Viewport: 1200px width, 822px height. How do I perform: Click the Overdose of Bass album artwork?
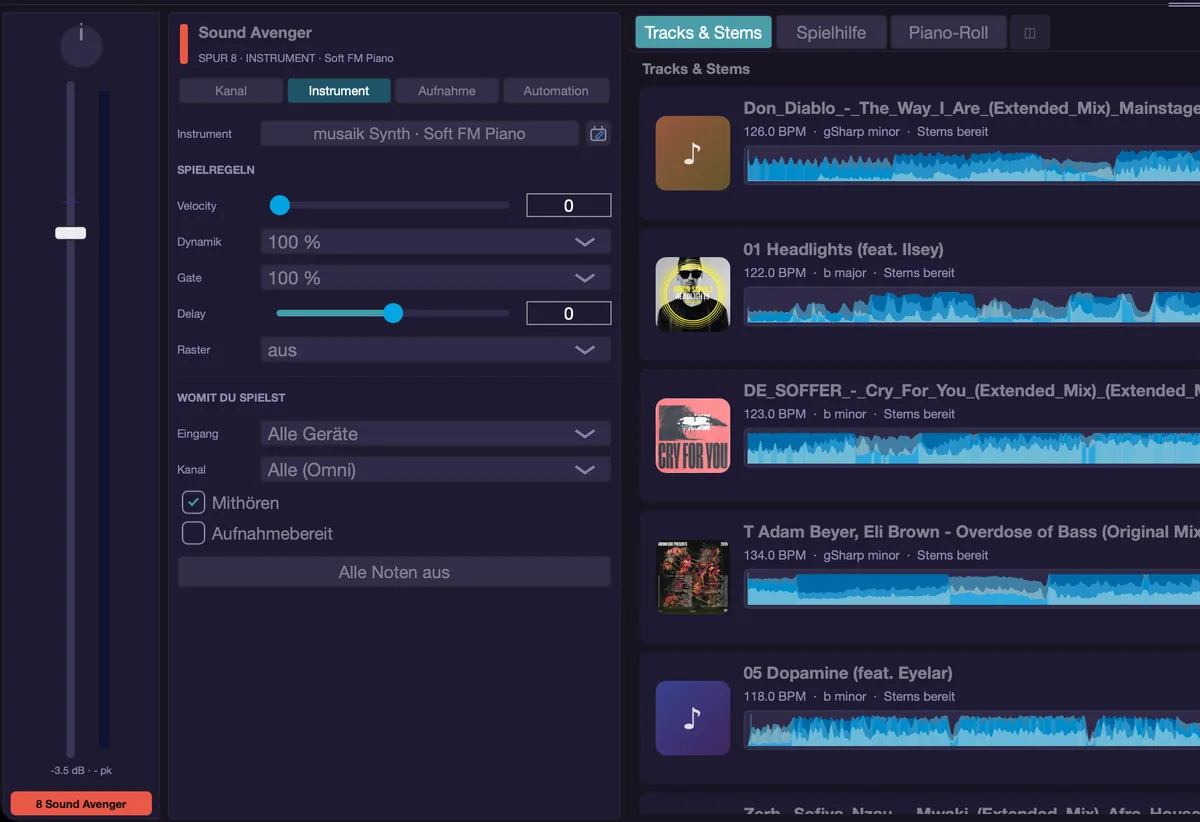pos(692,576)
